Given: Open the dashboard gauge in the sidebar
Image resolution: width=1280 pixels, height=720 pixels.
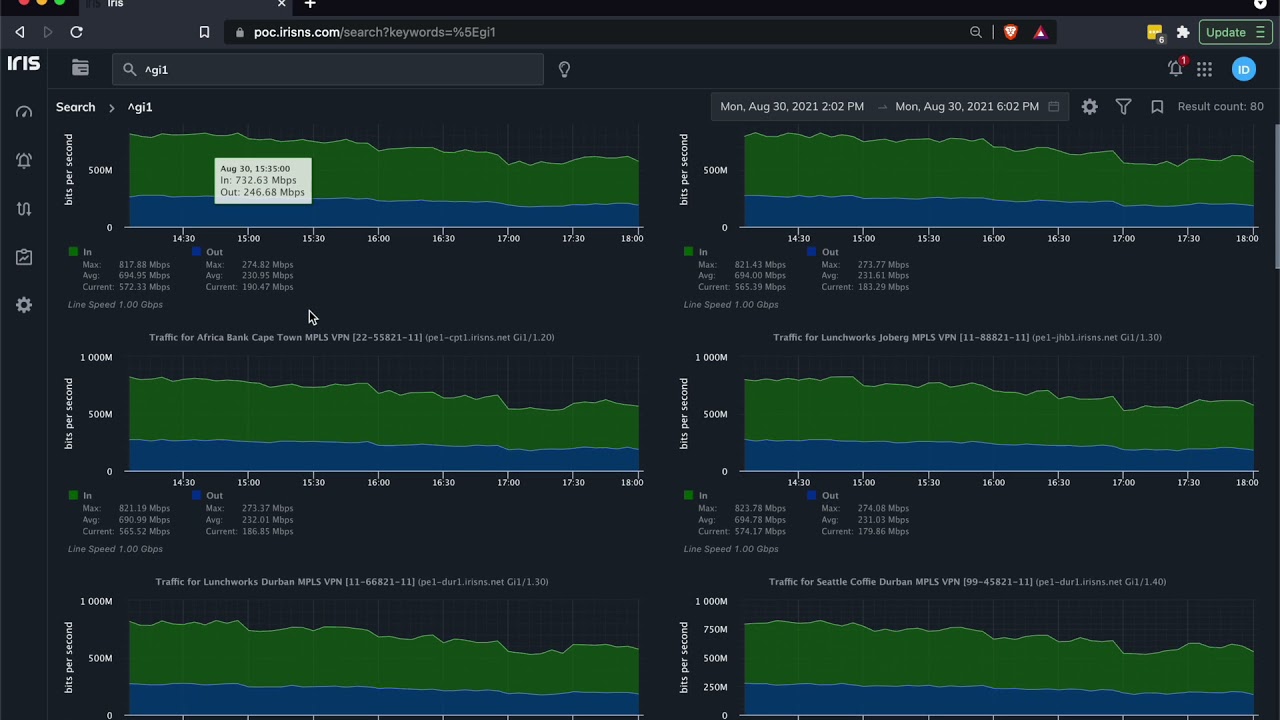Looking at the screenshot, I should pos(24,112).
